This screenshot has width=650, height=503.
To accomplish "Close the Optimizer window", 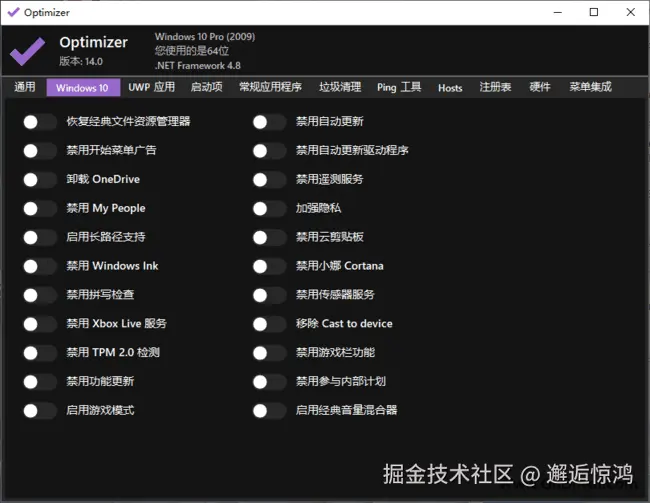I will (x=631, y=12).
